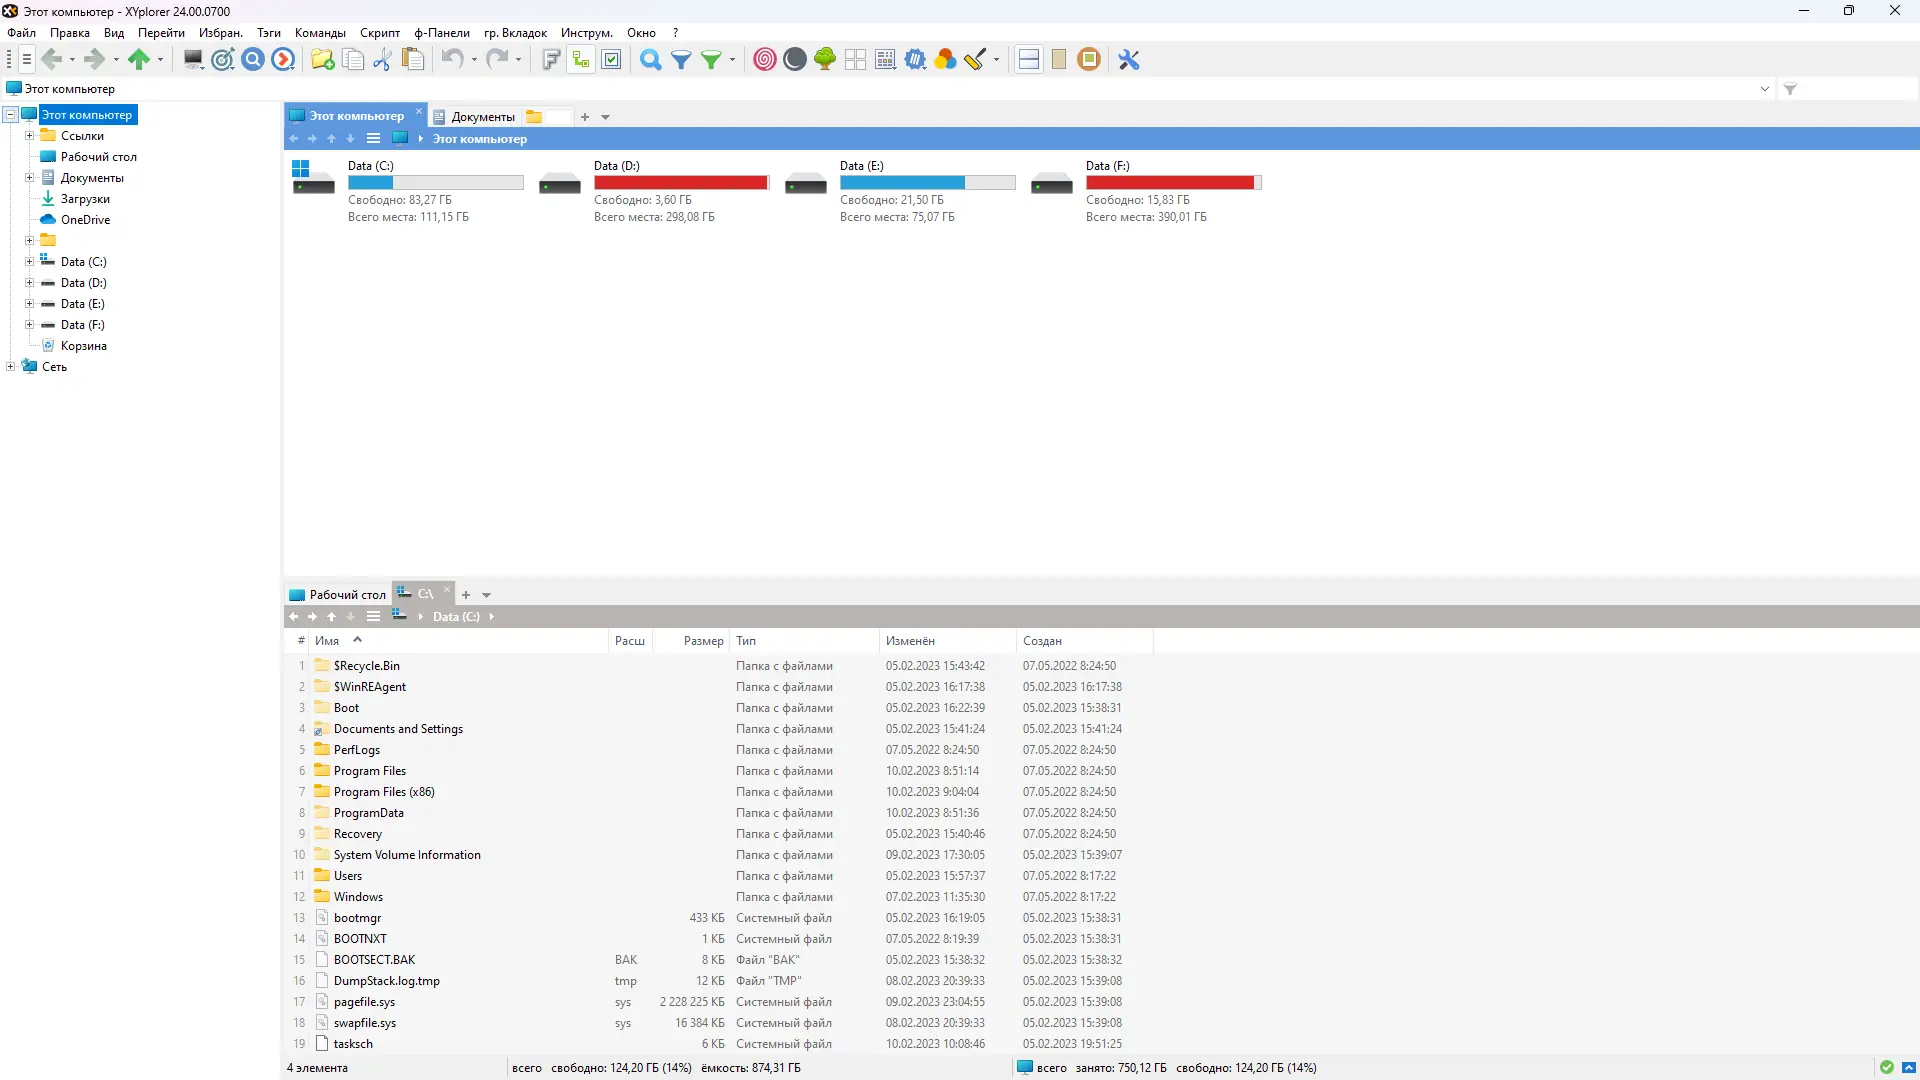This screenshot has width=1920, height=1080.
Task: Expand the Data (D:) tree node
Action: [29, 283]
